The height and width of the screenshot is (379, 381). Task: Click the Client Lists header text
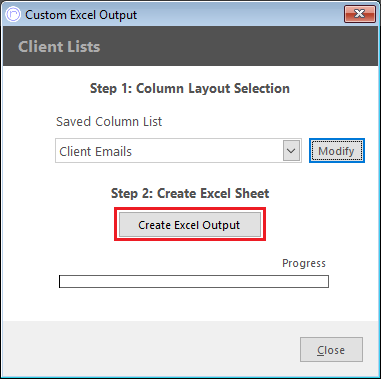coord(59,46)
